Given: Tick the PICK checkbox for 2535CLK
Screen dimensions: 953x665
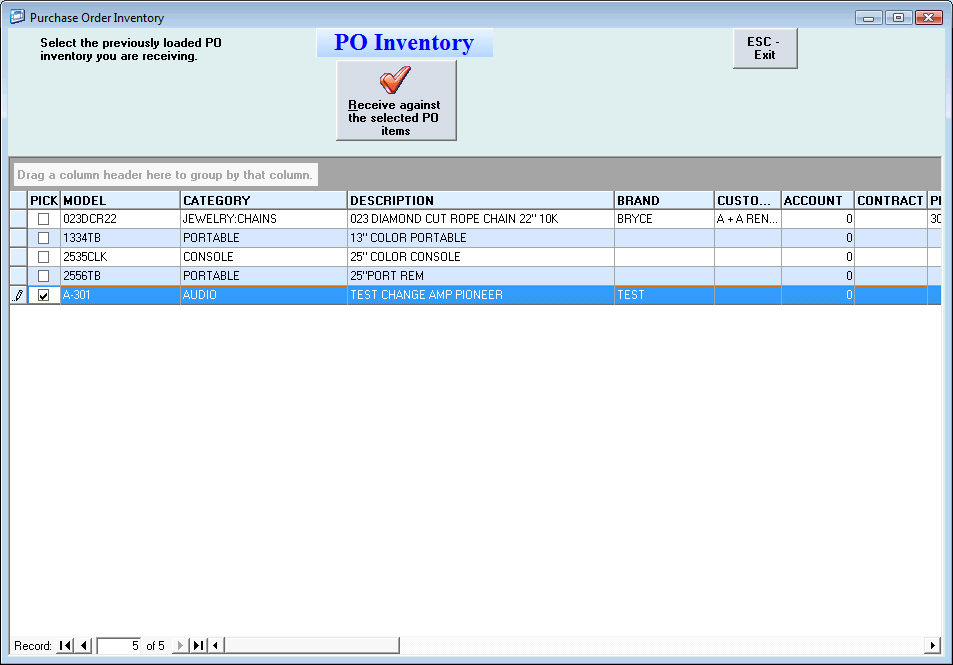Looking at the screenshot, I should pyautogui.click(x=43, y=257).
